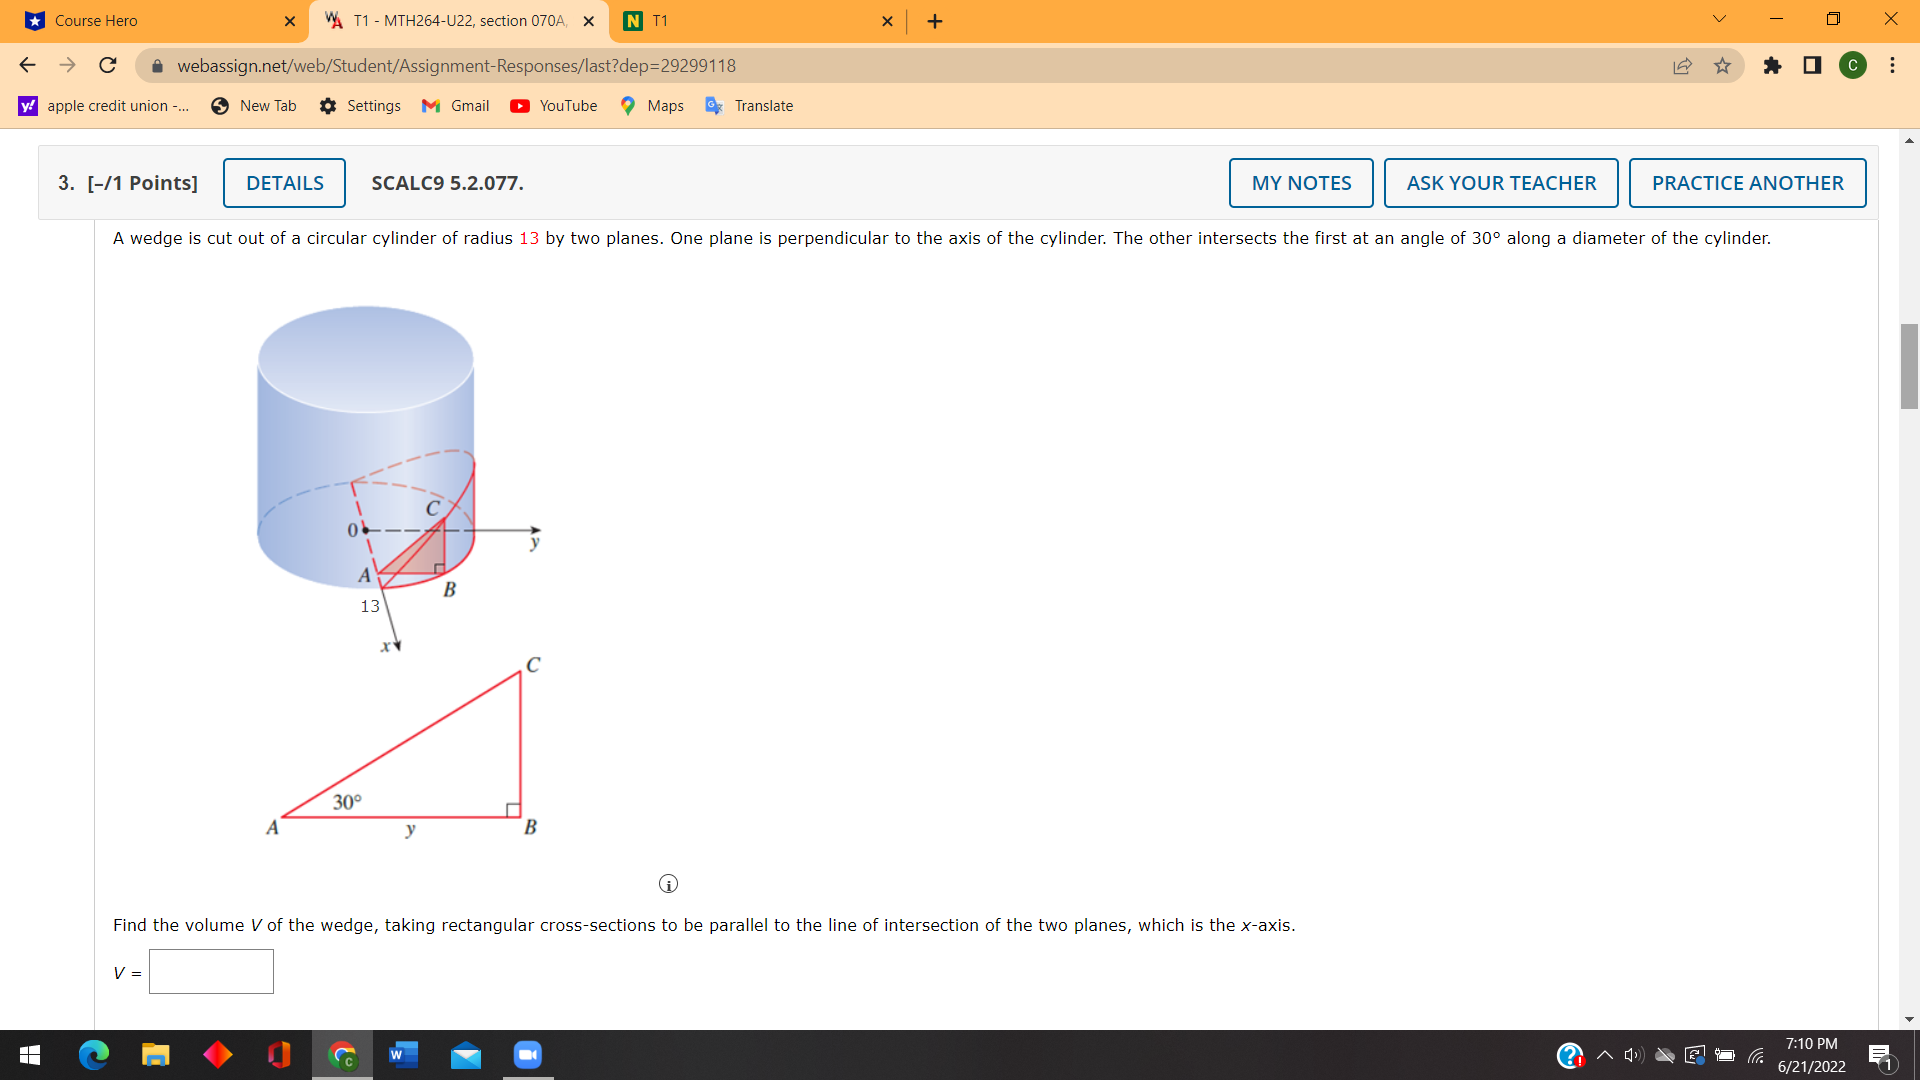Screen dimensions: 1920x1080
Task: Click the volume V answer field
Action: [x=211, y=972]
